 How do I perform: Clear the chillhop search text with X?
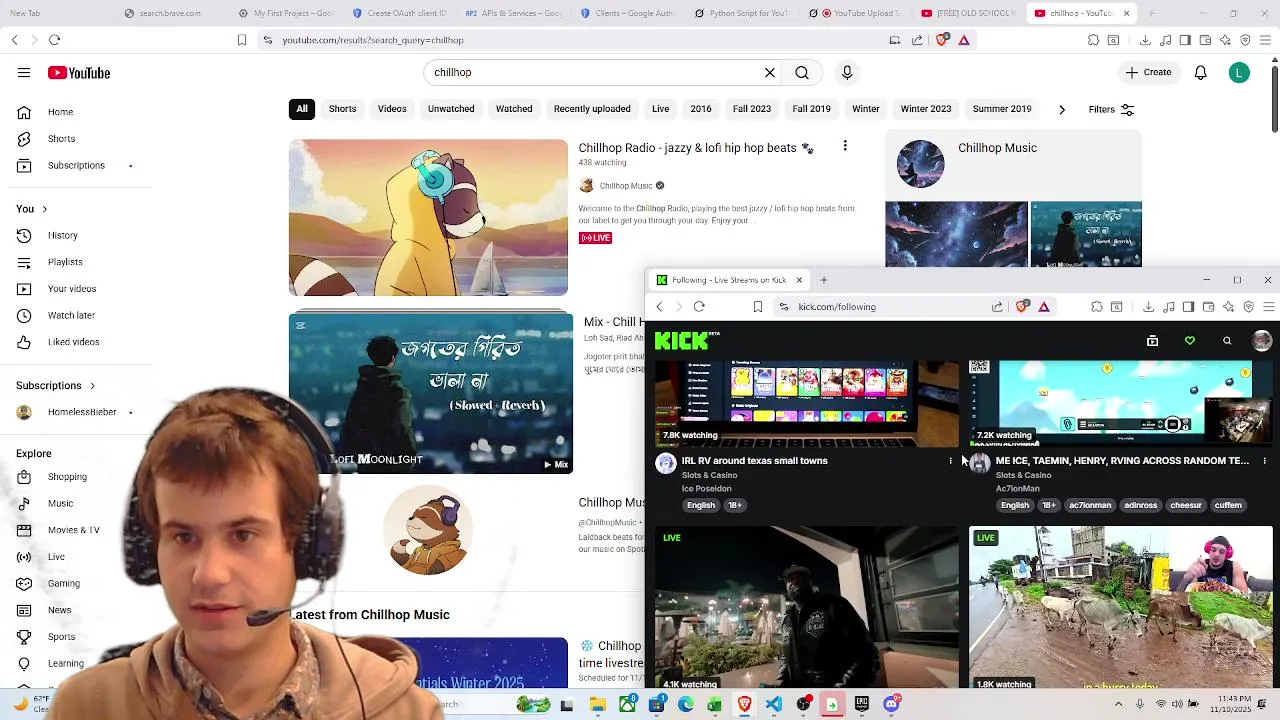click(x=770, y=72)
